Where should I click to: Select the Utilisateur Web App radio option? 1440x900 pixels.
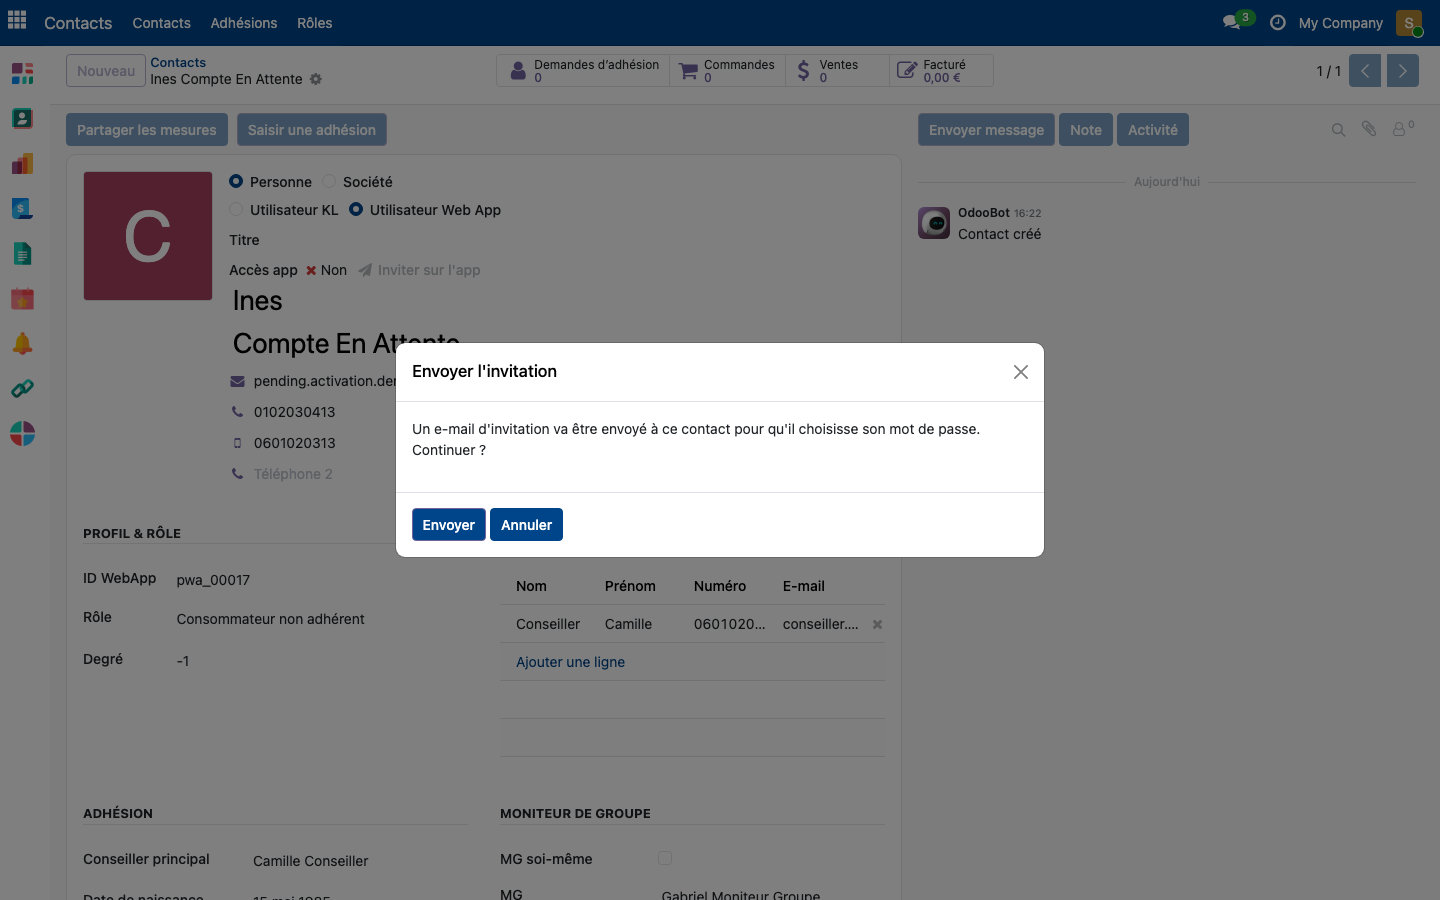pyautogui.click(x=356, y=209)
